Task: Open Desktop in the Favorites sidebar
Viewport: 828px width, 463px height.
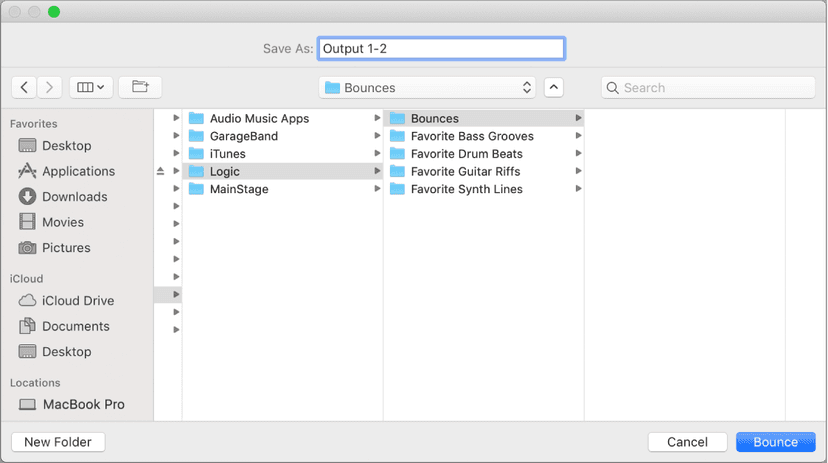Action: pyautogui.click(x=55, y=146)
